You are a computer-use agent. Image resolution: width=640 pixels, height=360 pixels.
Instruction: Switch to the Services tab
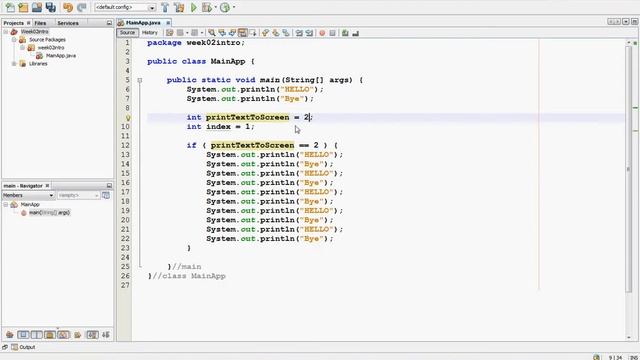point(68,23)
